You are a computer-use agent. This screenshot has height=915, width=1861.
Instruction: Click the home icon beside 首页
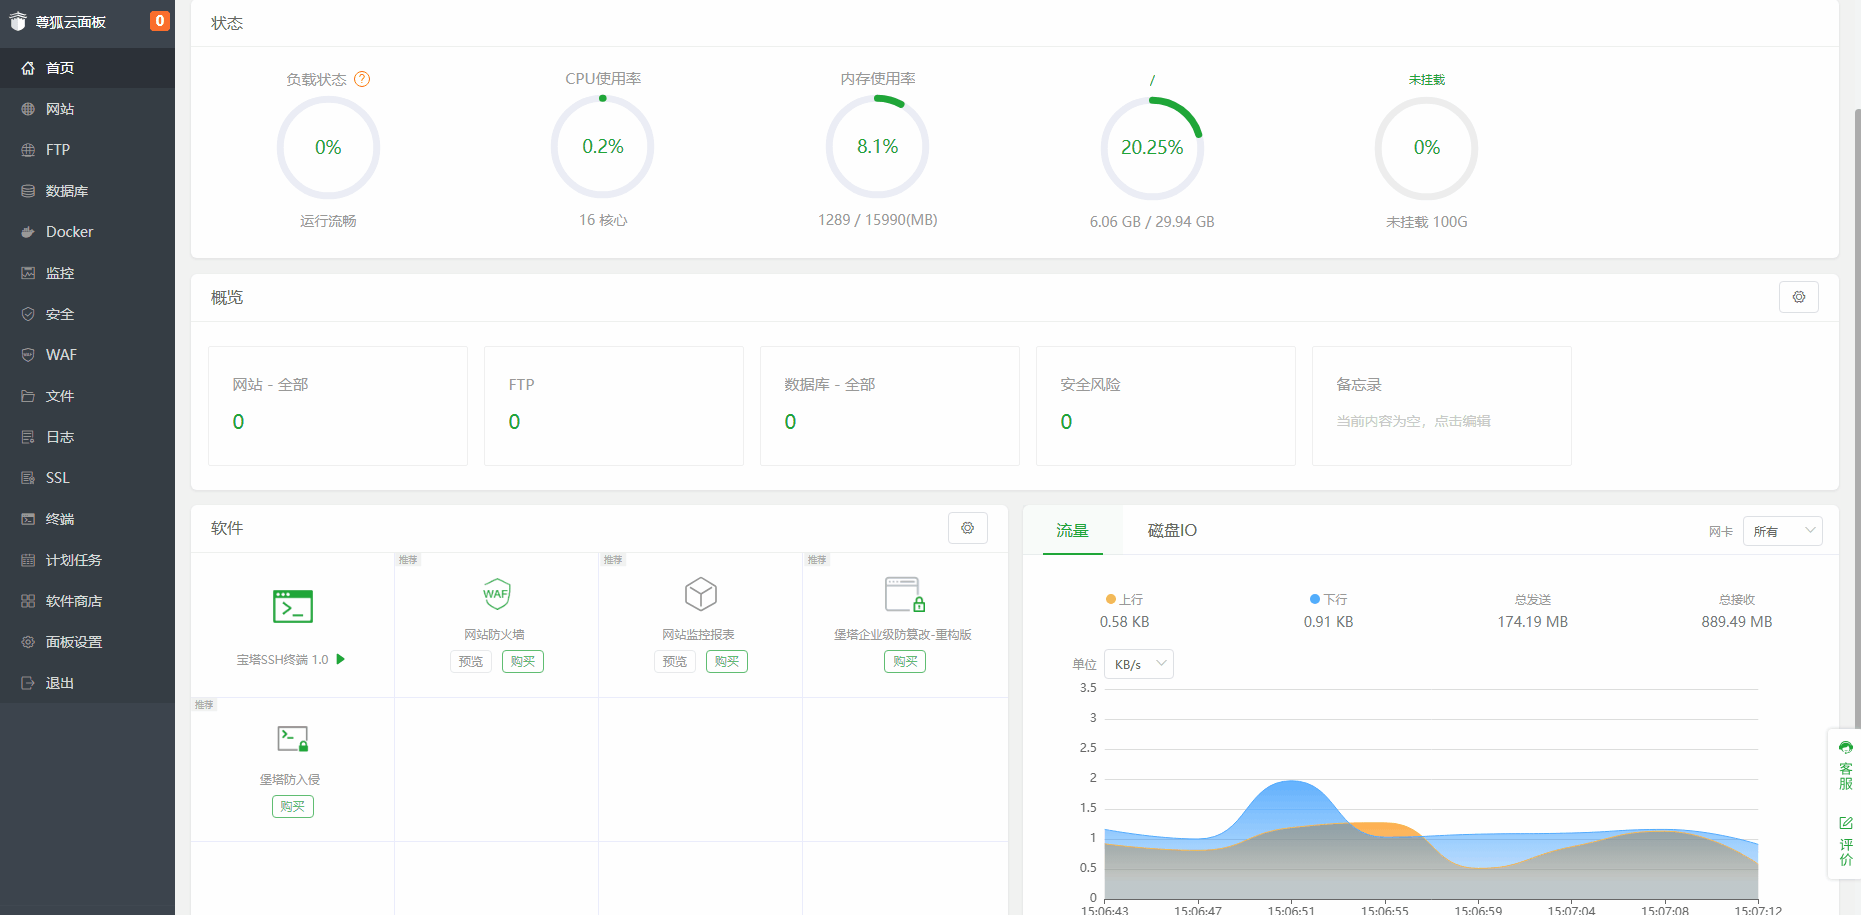[x=28, y=68]
